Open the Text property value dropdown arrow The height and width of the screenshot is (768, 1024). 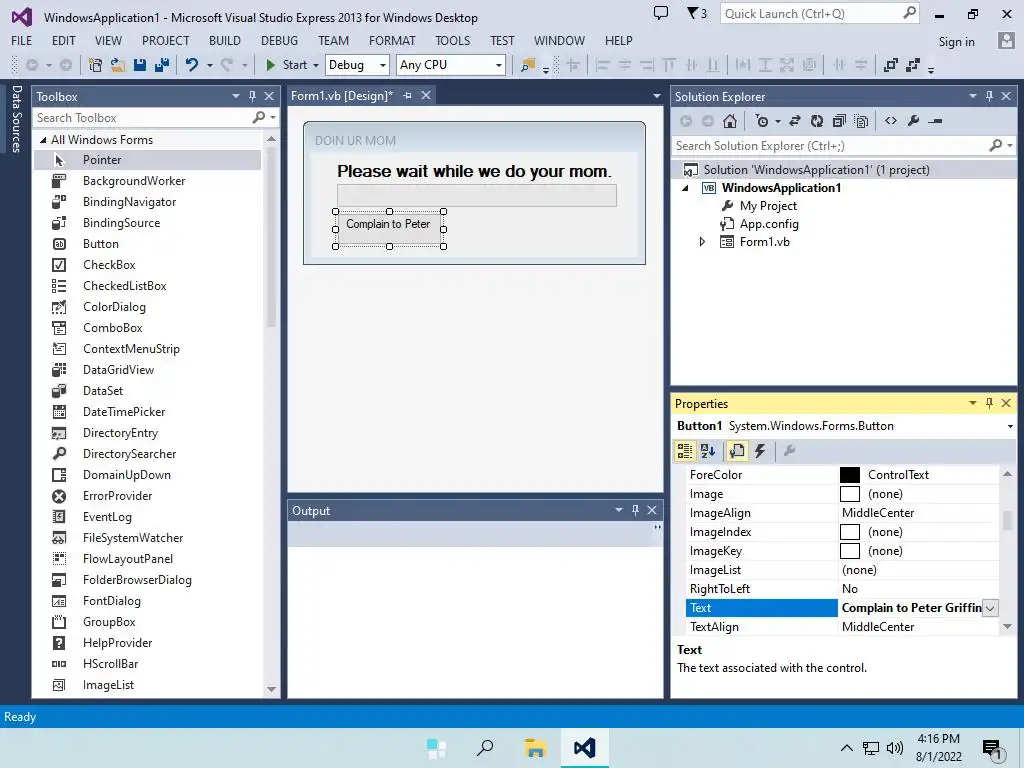[990, 608]
